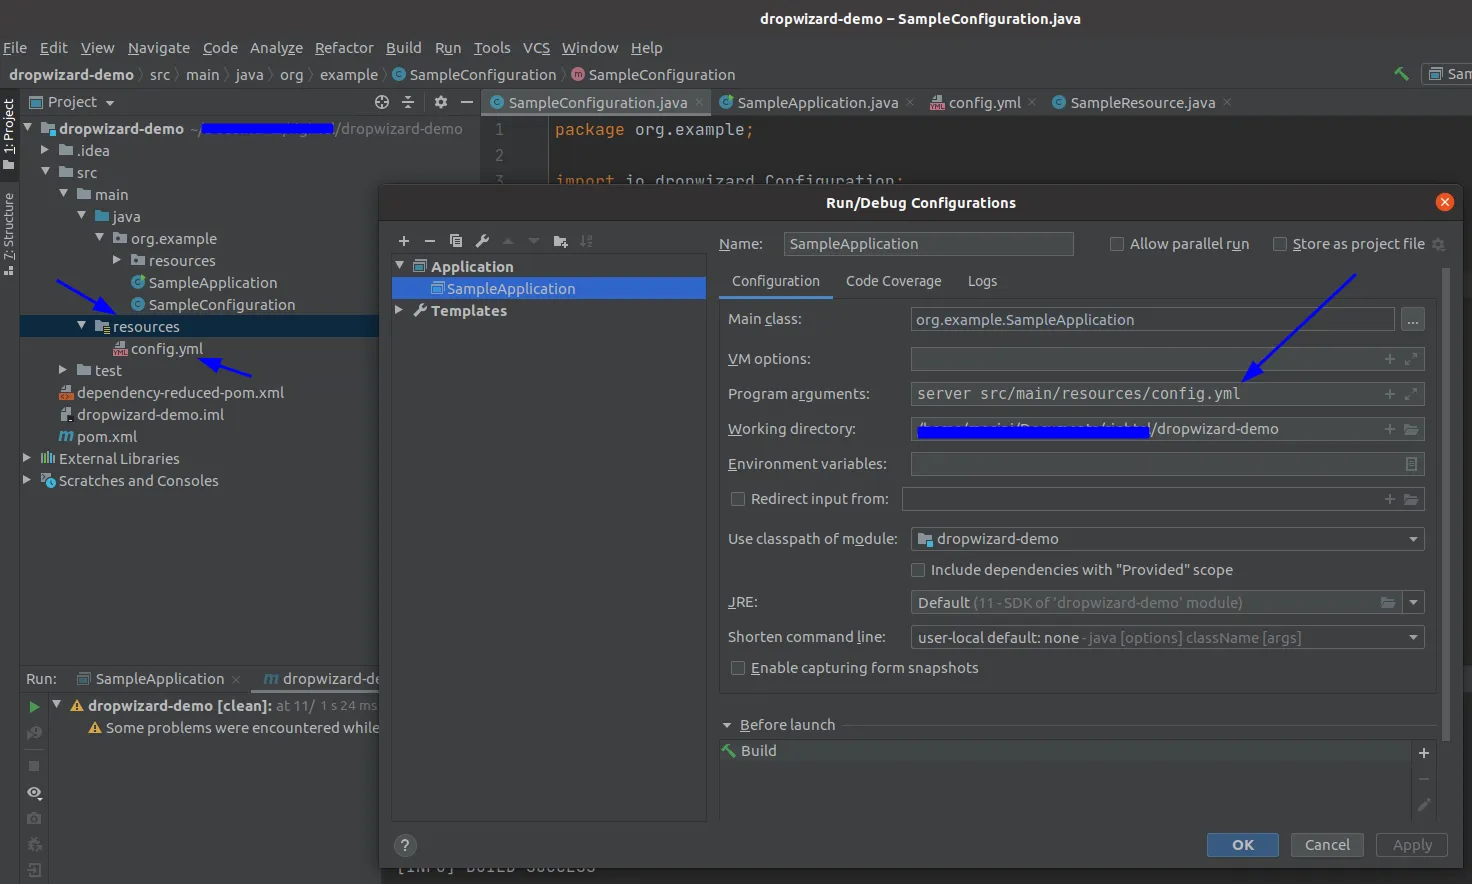Build project with hammer icon

[x=1402, y=74]
